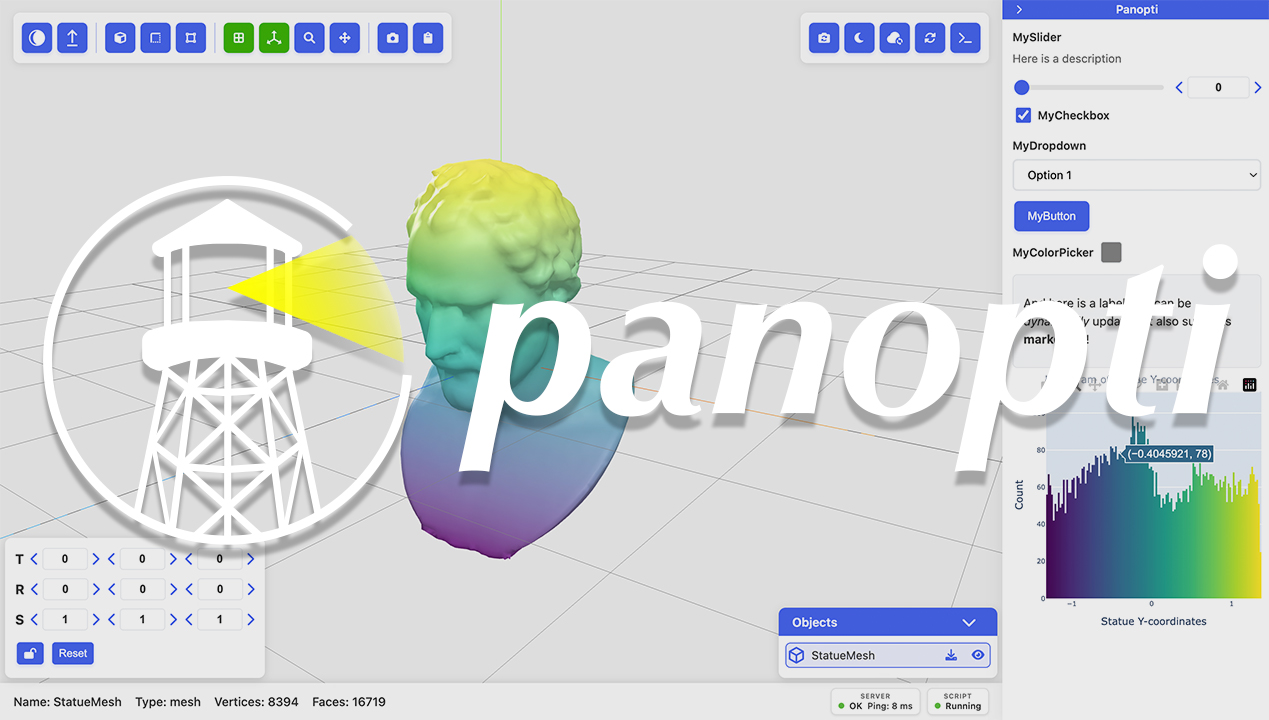Image resolution: width=1269 pixels, height=720 pixels.
Task: Click the SCRIPT Running status indicator
Action: [x=958, y=701]
